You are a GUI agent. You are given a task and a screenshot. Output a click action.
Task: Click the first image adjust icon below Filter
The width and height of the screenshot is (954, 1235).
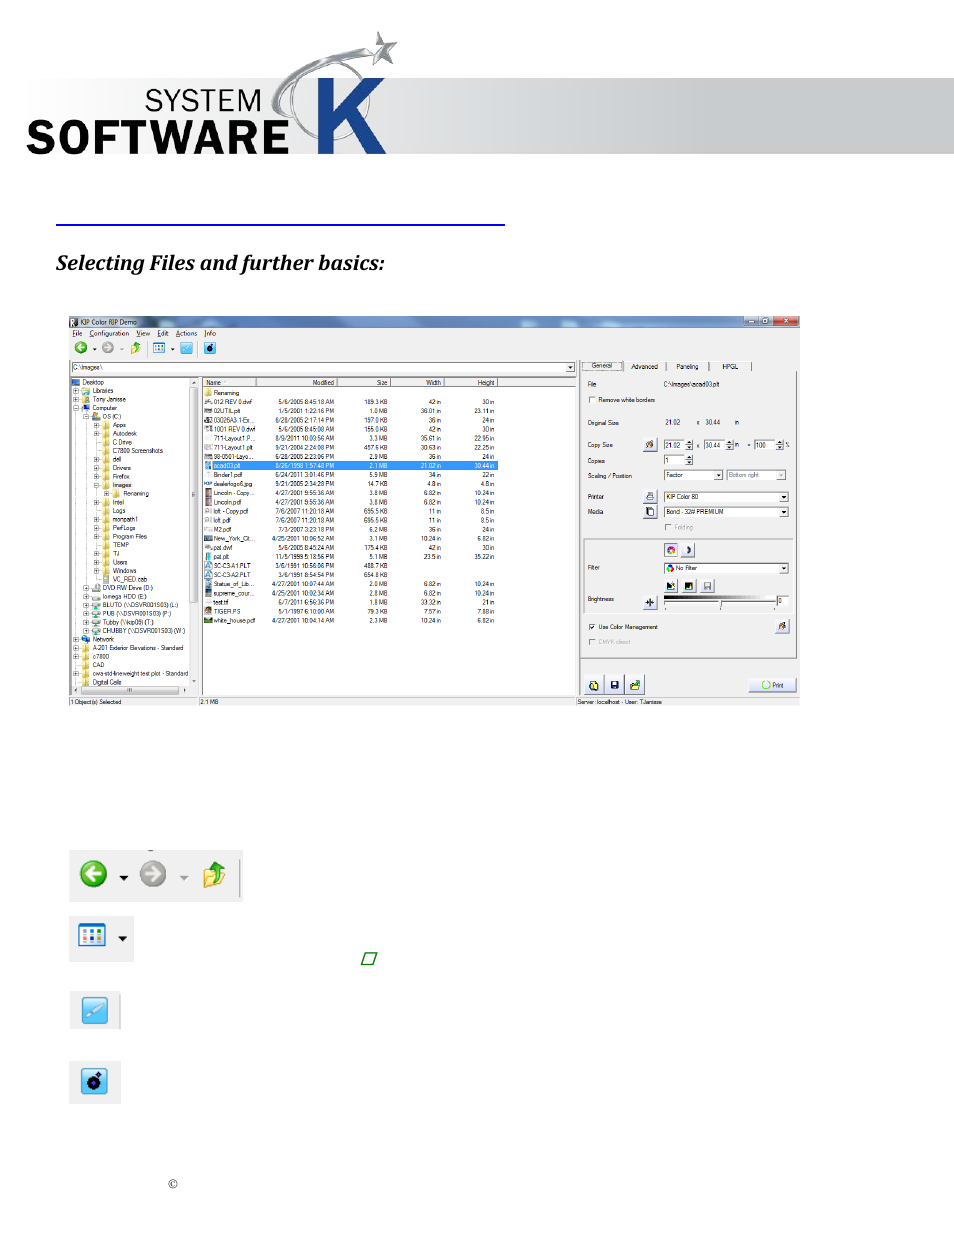[671, 586]
